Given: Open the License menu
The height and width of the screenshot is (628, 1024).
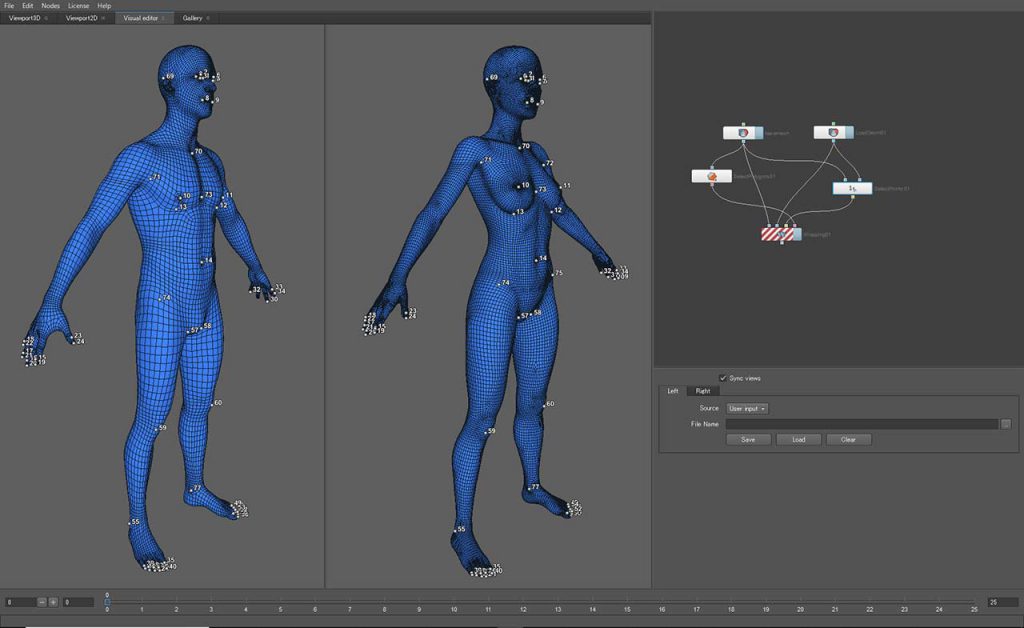Looking at the screenshot, I should pos(78,6).
